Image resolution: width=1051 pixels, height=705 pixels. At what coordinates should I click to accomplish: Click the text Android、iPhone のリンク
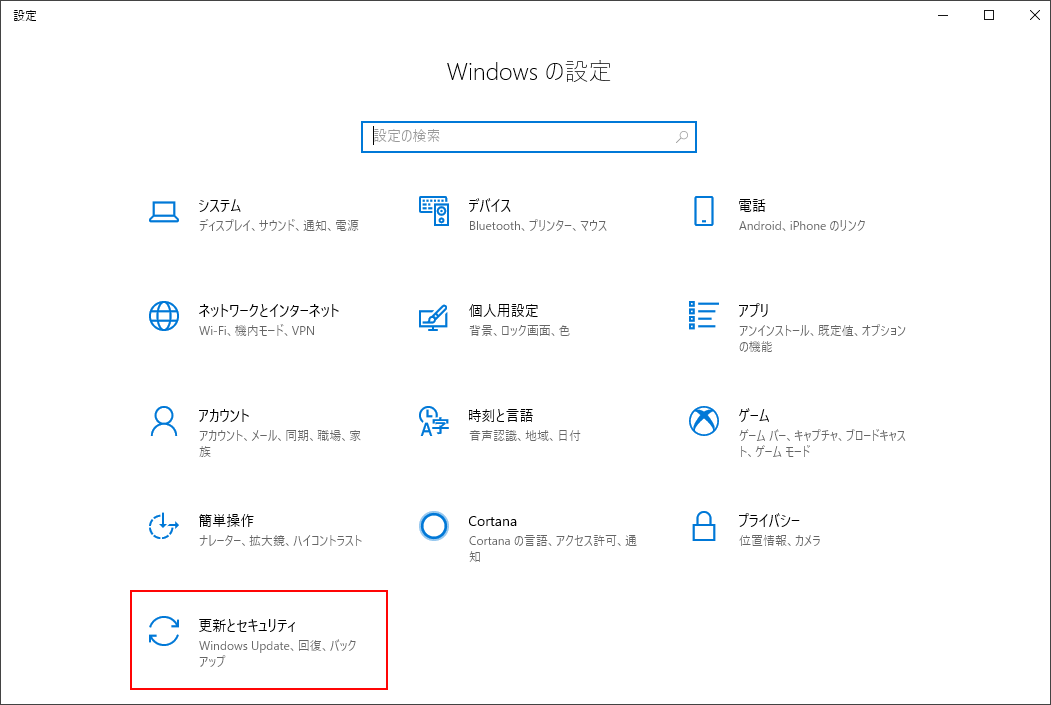tap(802, 226)
